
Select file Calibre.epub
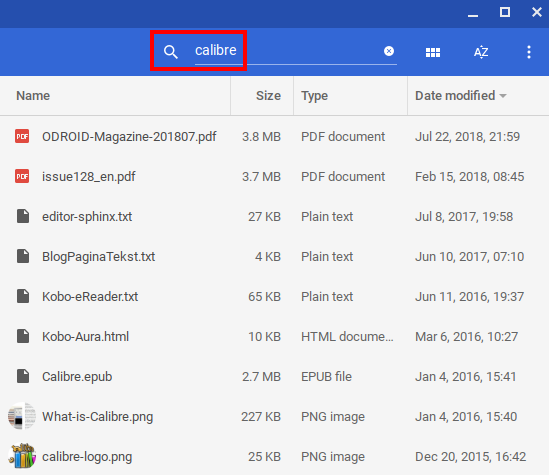(77, 377)
